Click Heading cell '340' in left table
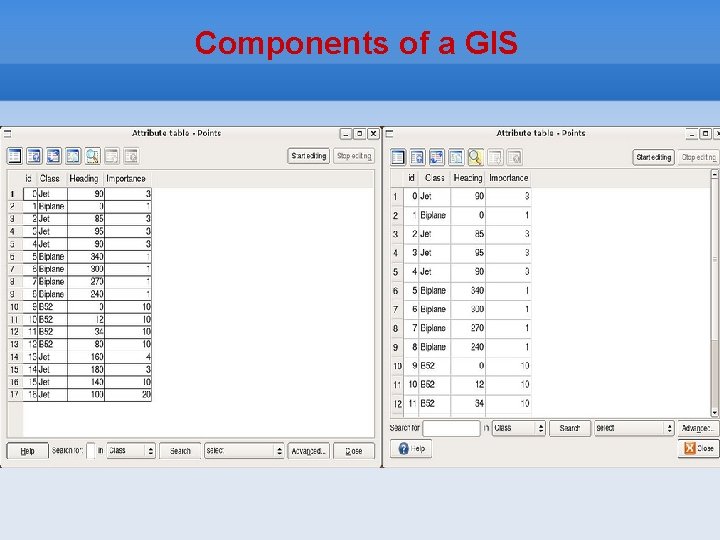The image size is (720, 540). coord(86,257)
